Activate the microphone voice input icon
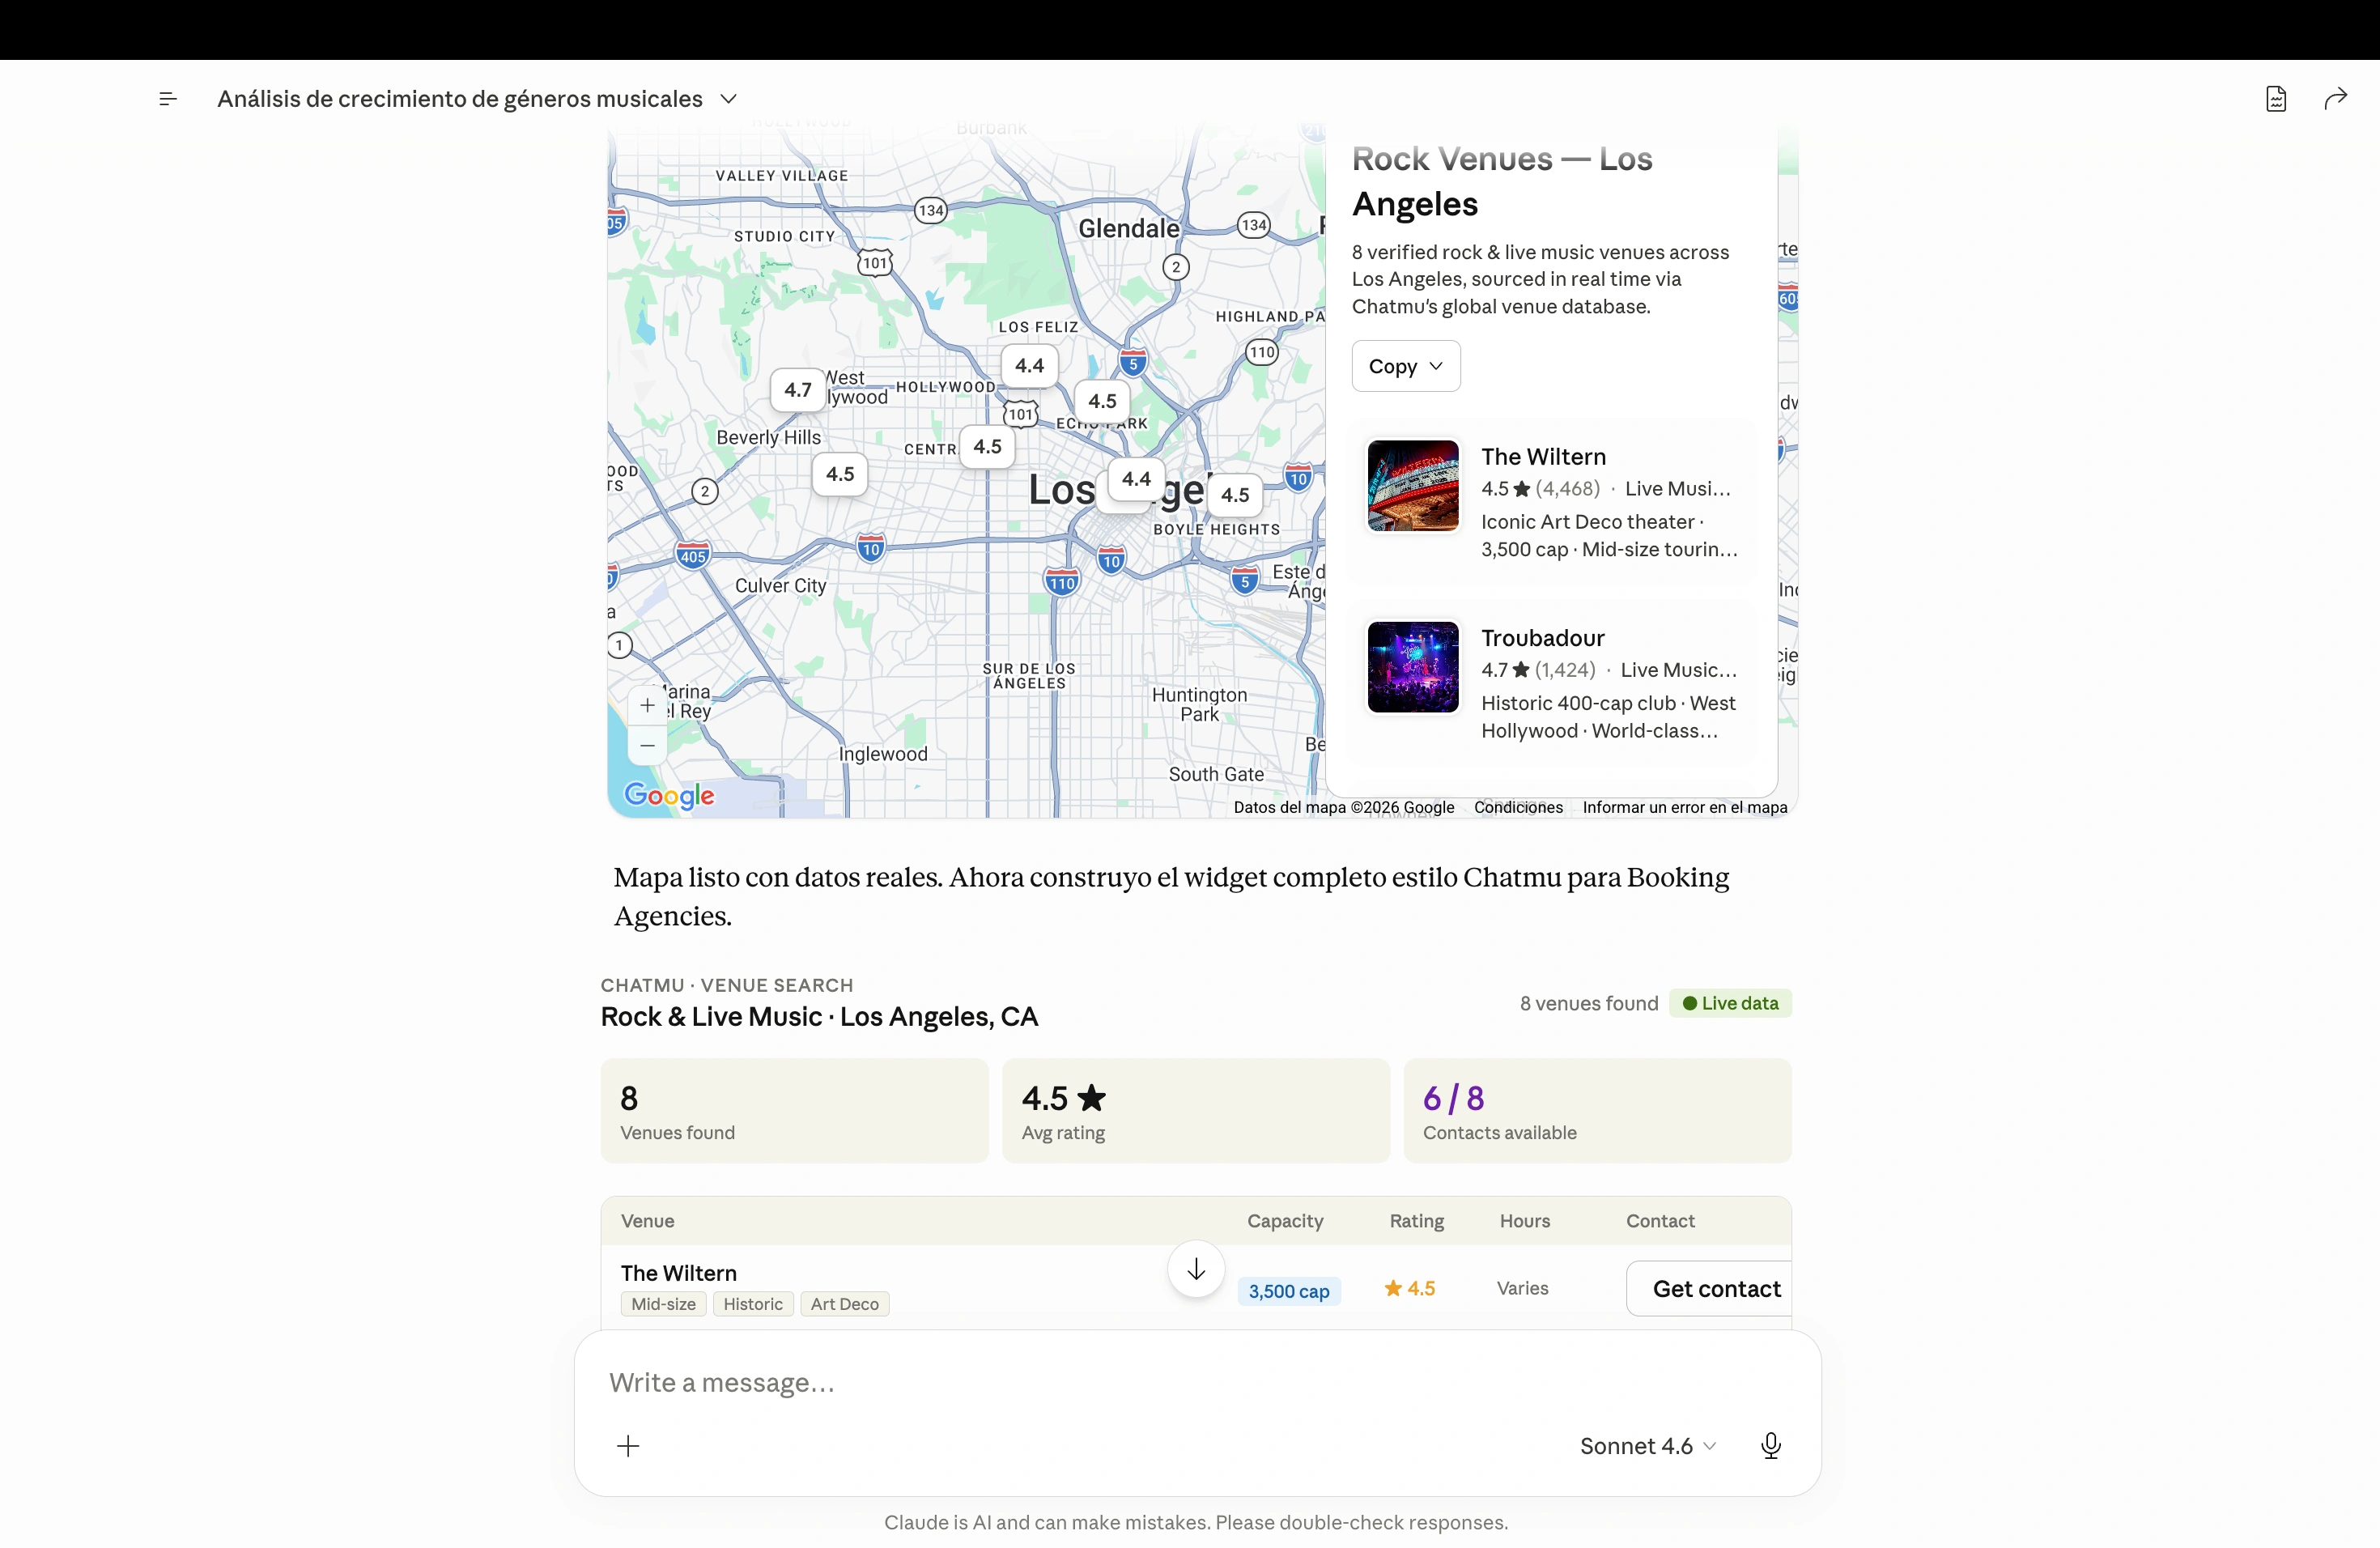2380x1548 pixels. tap(1771, 1446)
